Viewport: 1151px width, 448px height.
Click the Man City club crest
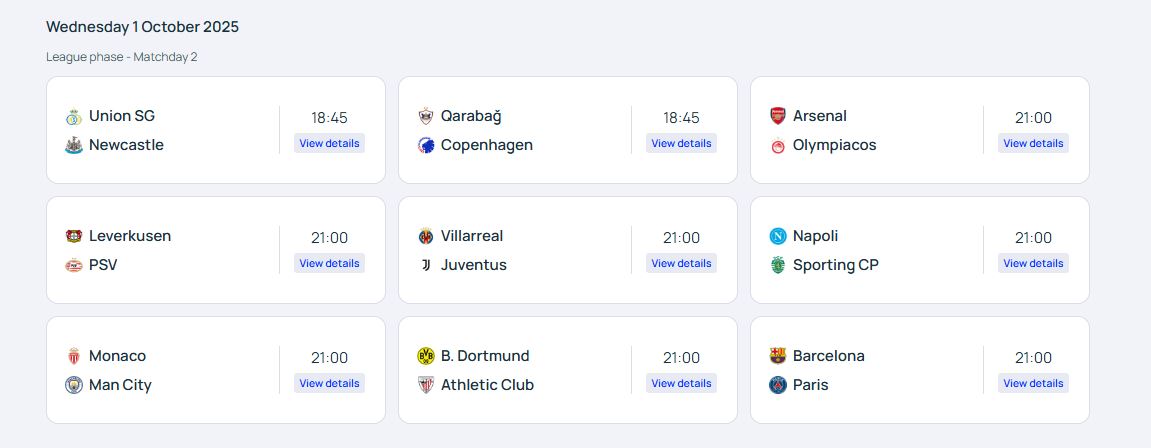pyautogui.click(x=73, y=385)
